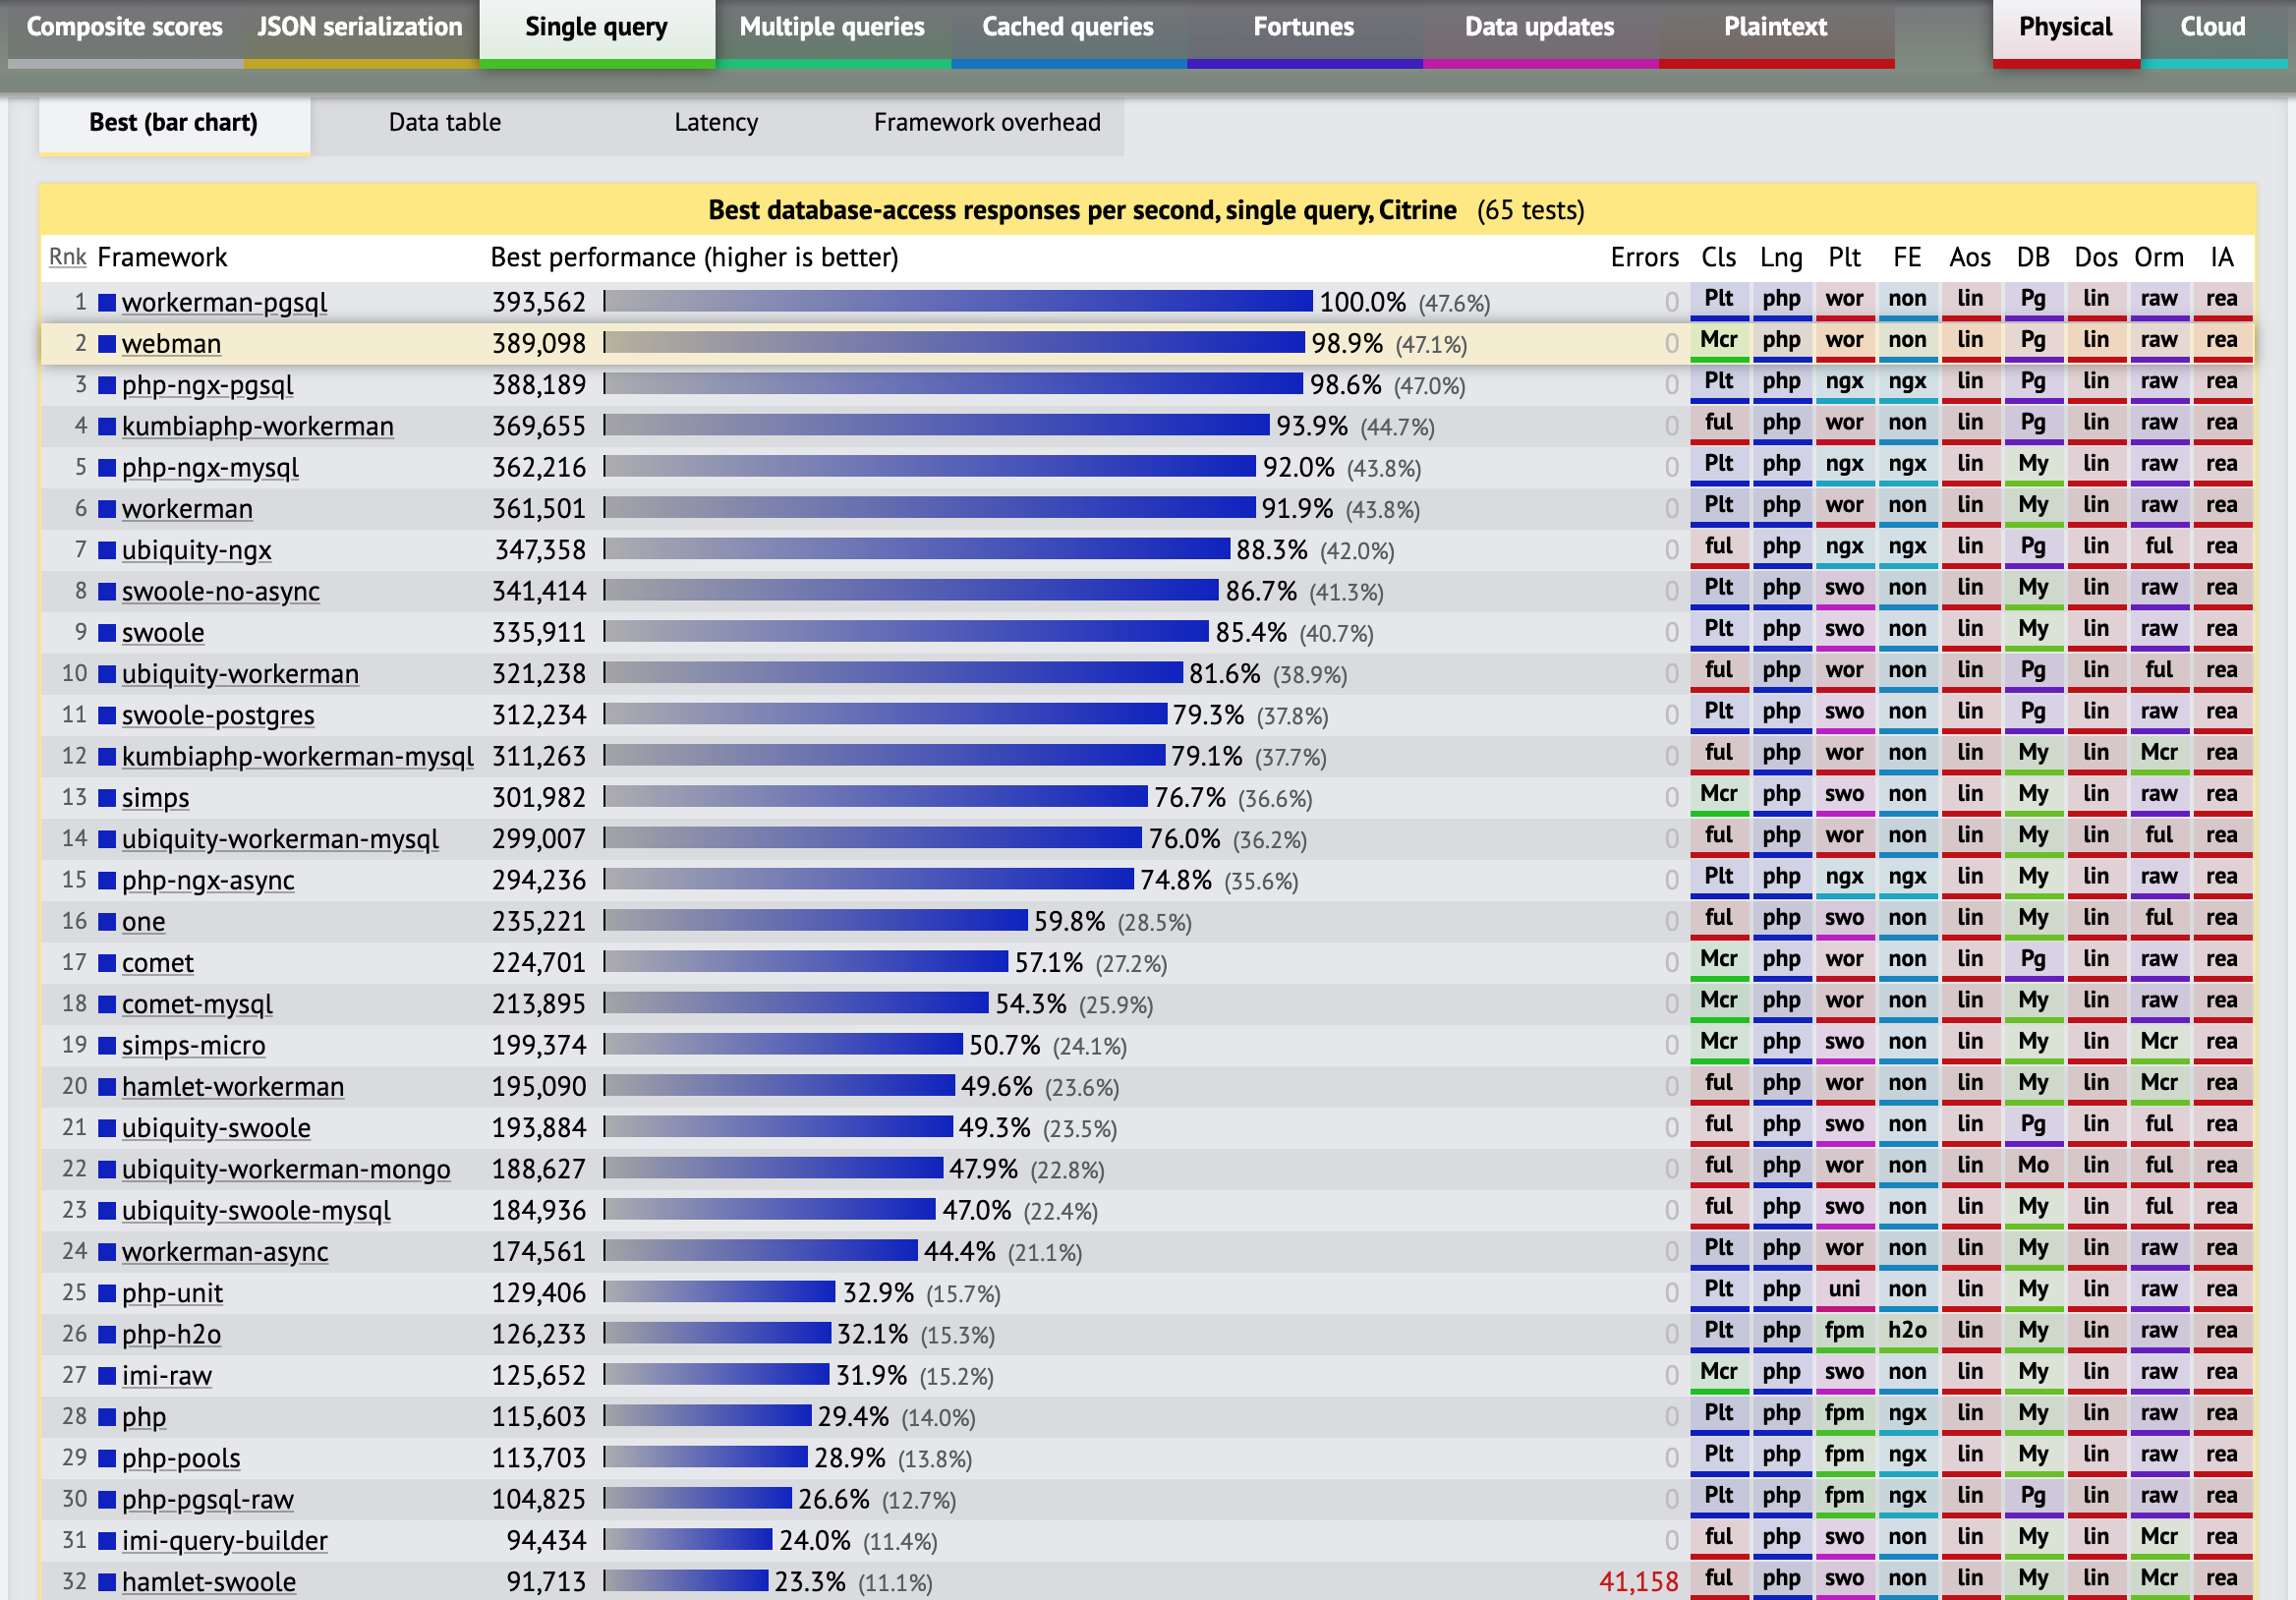Click the Mo database tag for ubiquity-workerman-mongo

tap(2032, 1166)
